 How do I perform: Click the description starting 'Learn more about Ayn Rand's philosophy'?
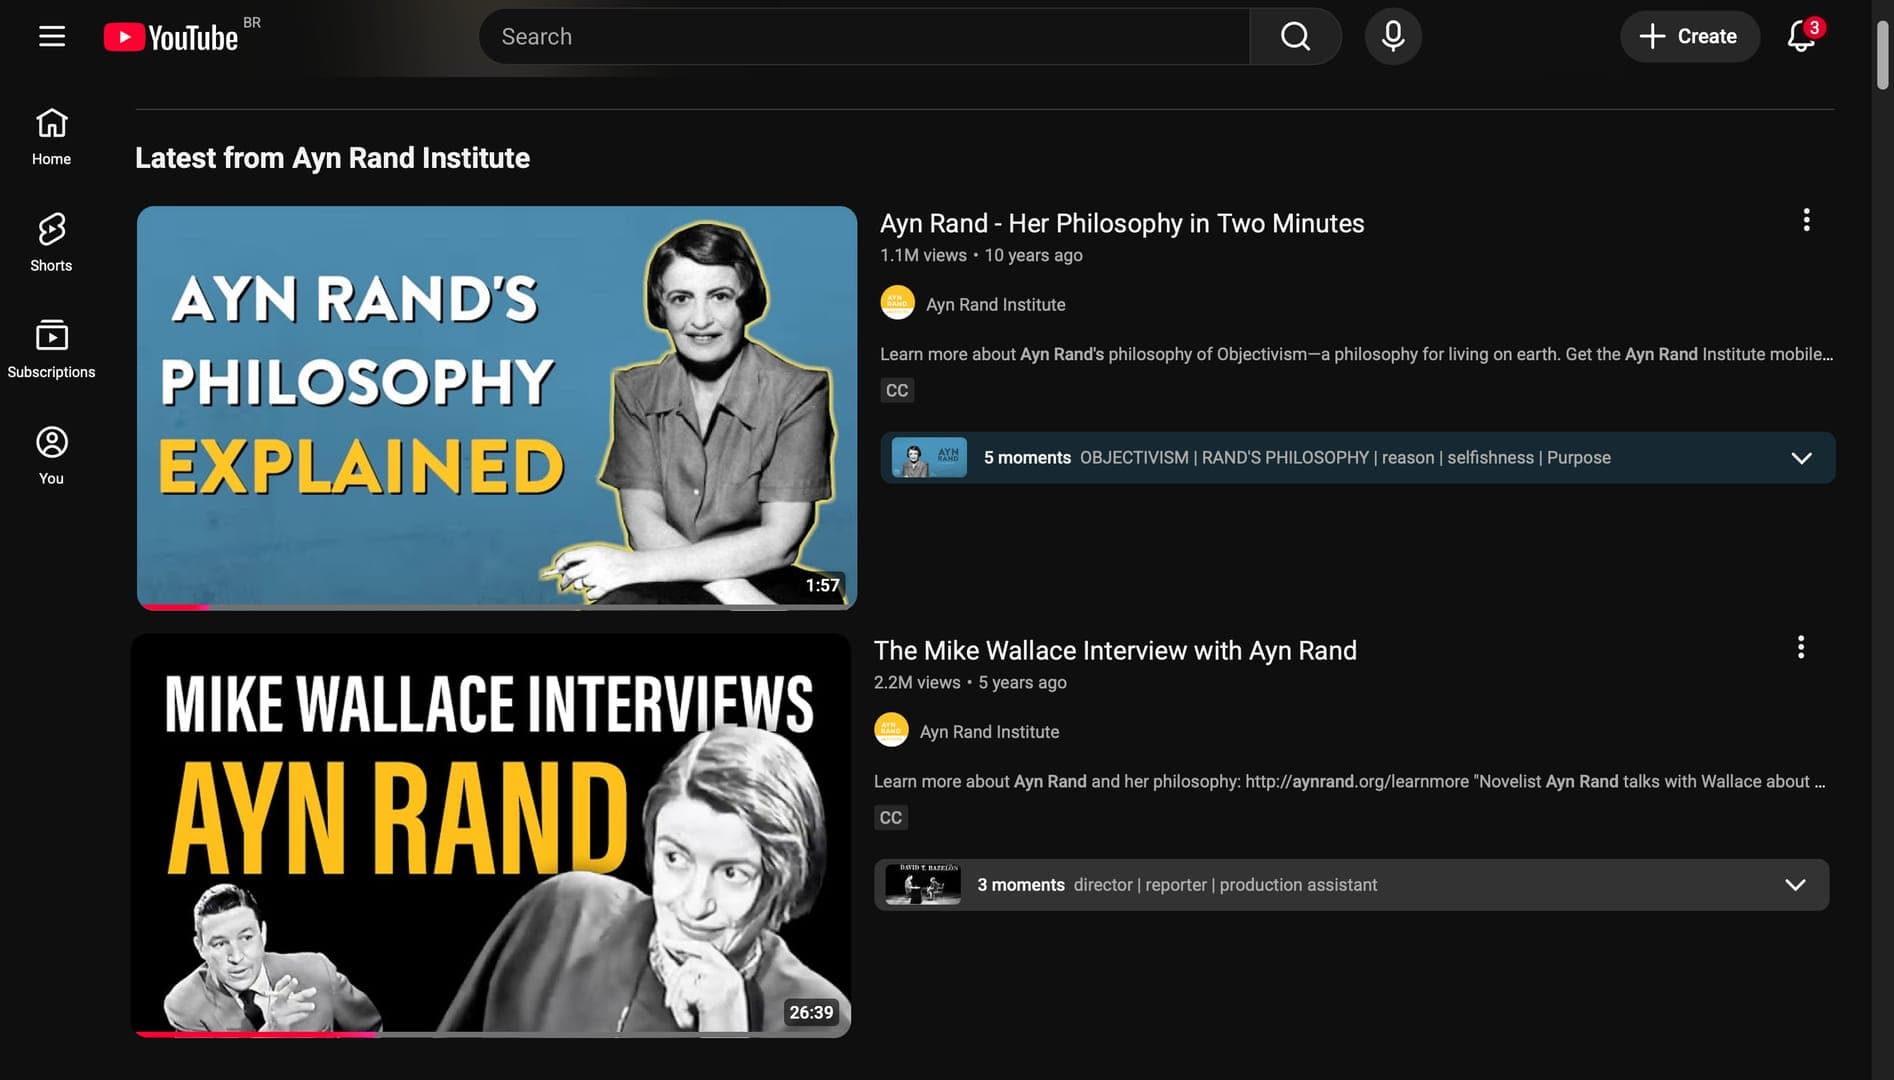(x=1356, y=354)
